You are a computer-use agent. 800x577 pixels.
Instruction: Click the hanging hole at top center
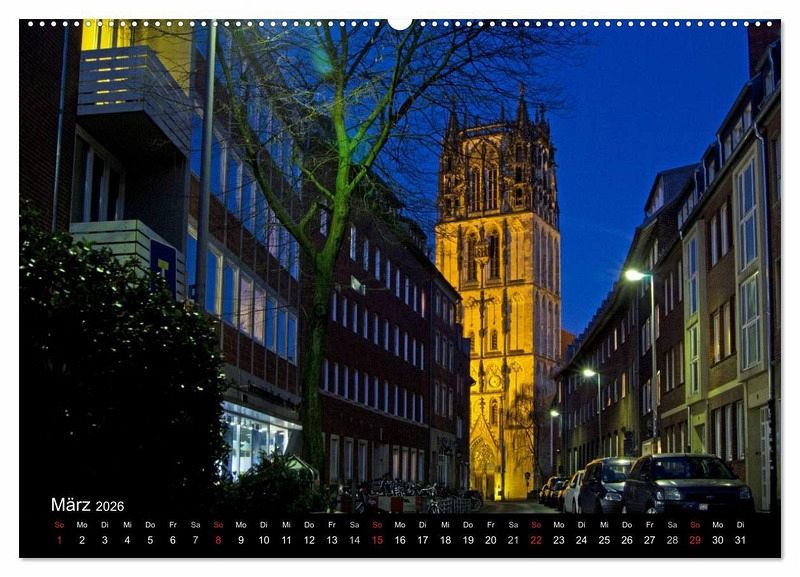(x=400, y=22)
